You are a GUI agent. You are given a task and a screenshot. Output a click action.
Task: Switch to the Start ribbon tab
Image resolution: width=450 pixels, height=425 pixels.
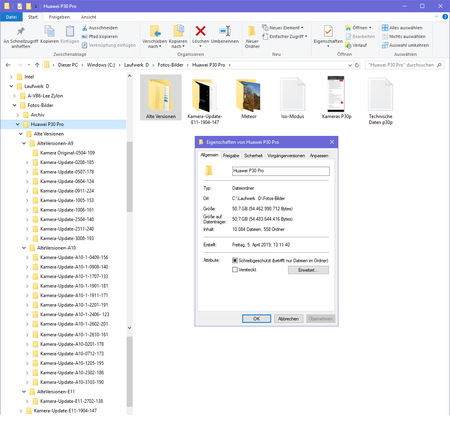pos(33,17)
